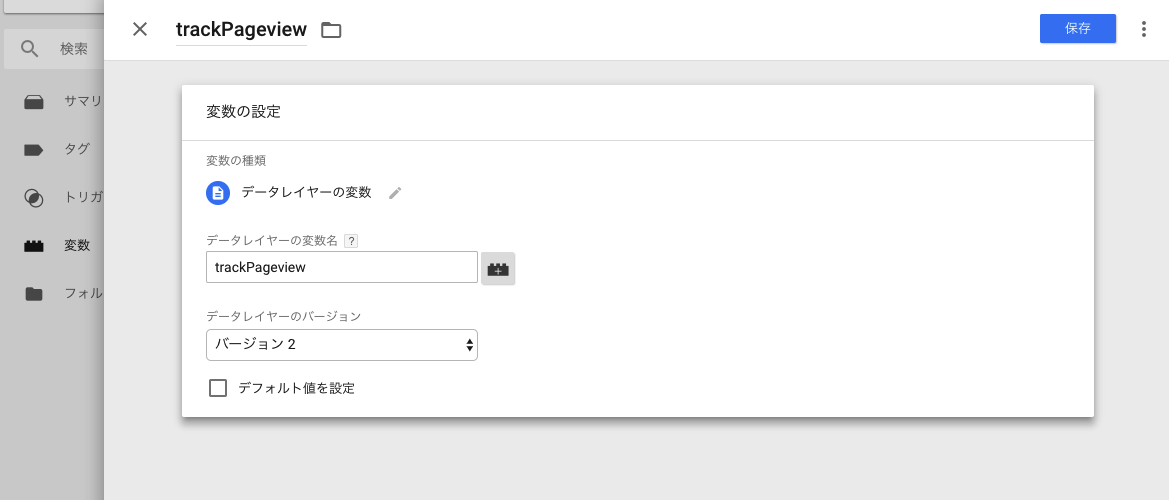
Task: Click the insert-variable brick button
Action: (498, 268)
